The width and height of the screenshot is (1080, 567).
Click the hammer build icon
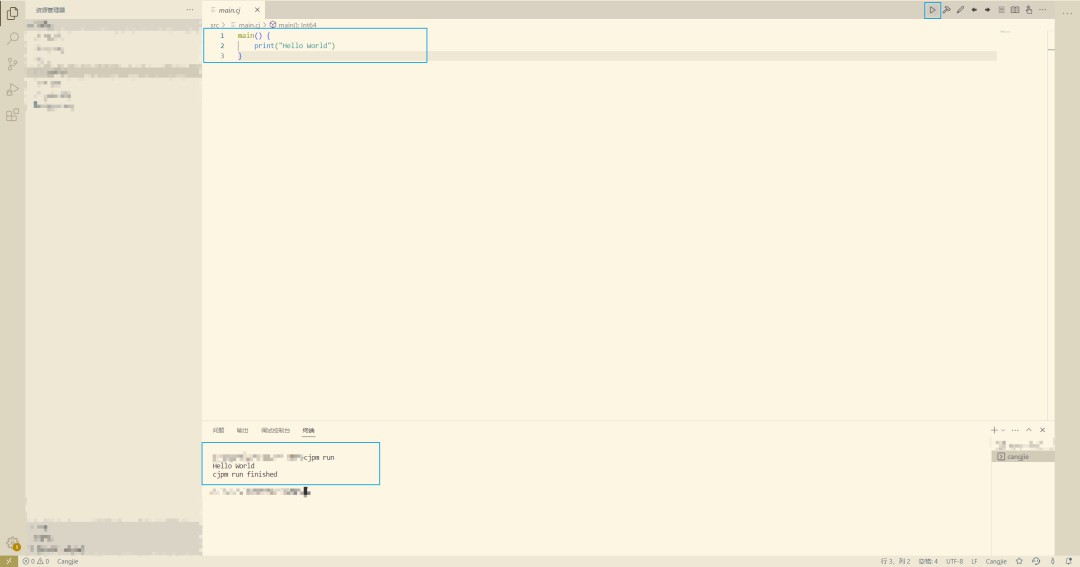coord(946,10)
